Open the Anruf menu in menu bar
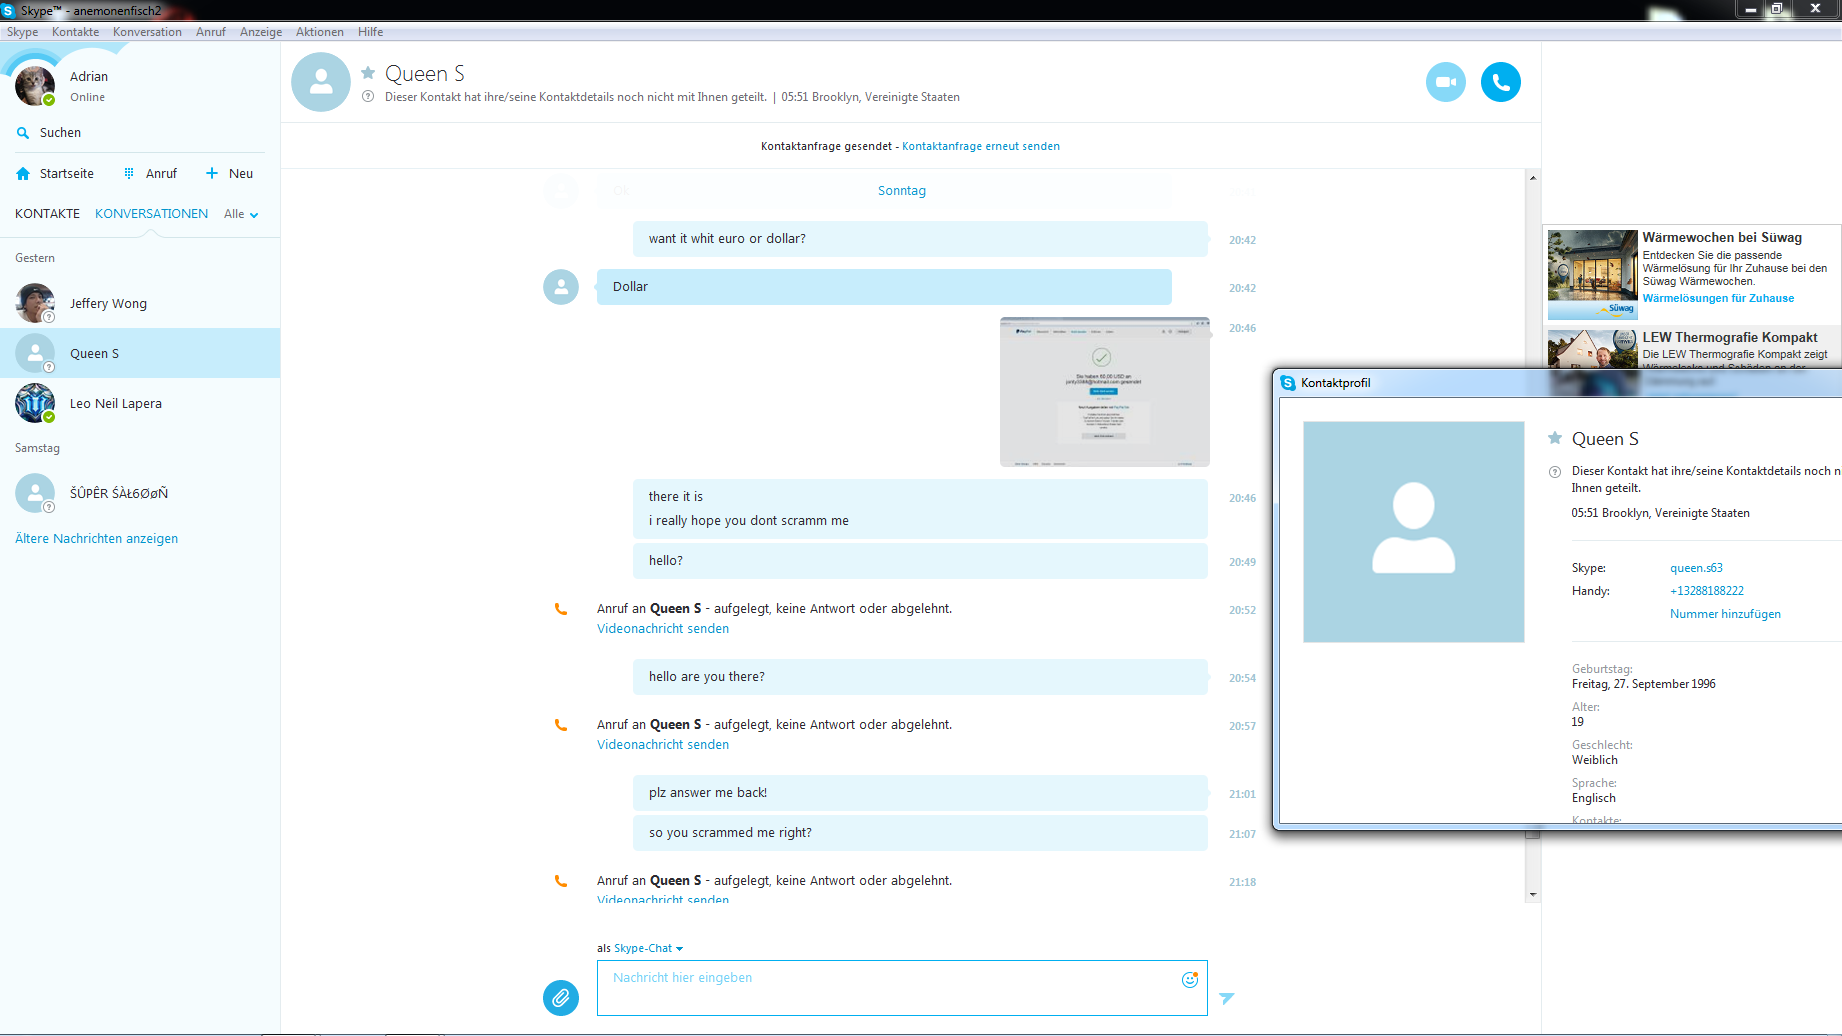1842x1036 pixels. 211,32
